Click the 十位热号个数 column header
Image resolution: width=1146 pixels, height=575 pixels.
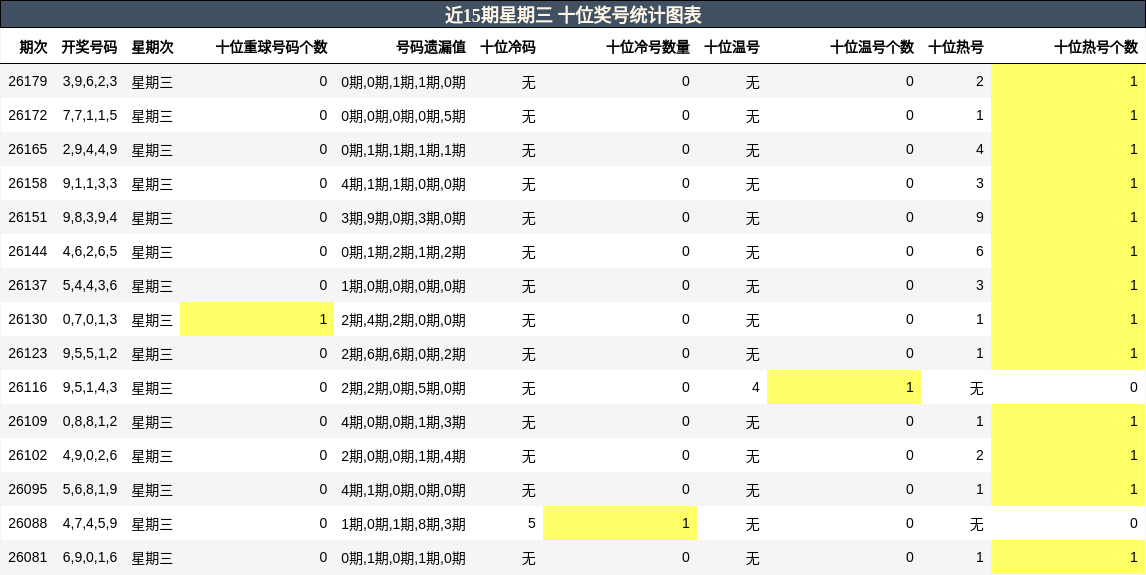point(1096,47)
